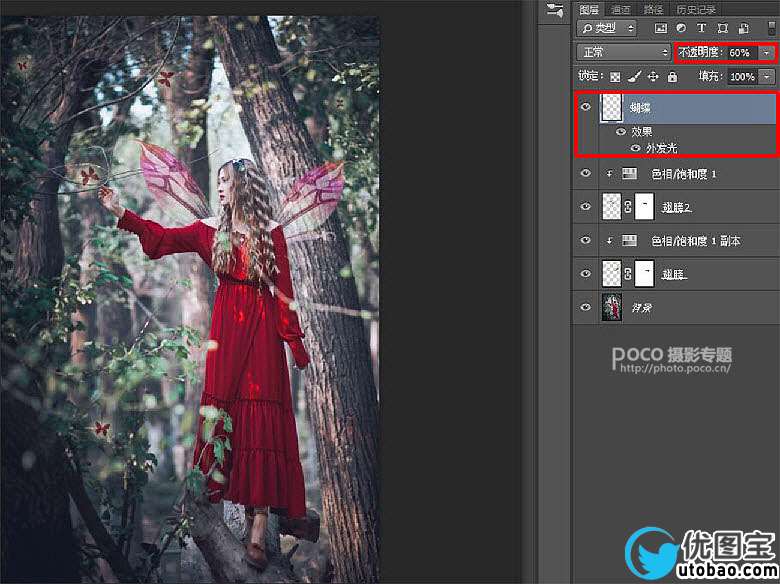Click the pixel layer filter icon
The width and height of the screenshot is (780, 584).
[660, 28]
